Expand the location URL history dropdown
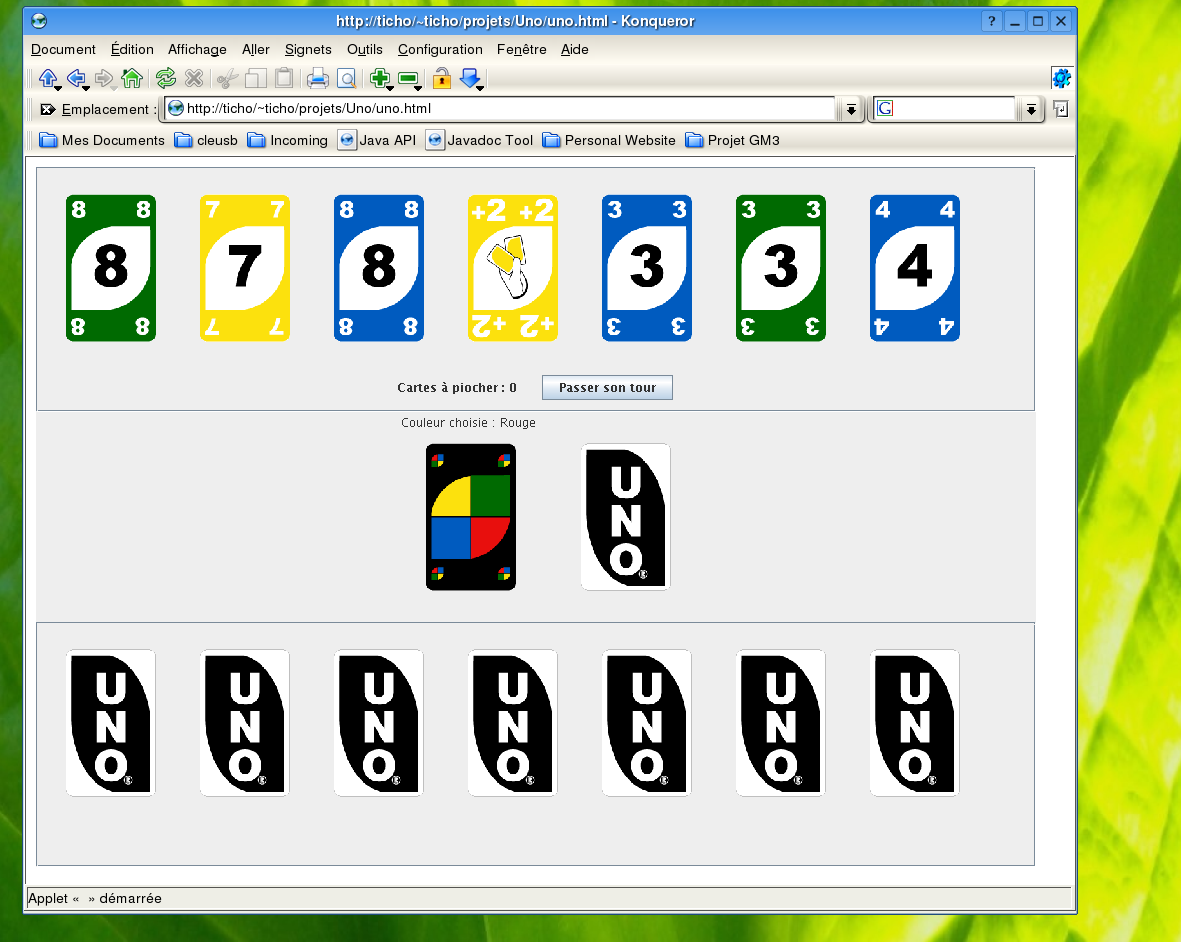The image size is (1181, 942). point(851,109)
